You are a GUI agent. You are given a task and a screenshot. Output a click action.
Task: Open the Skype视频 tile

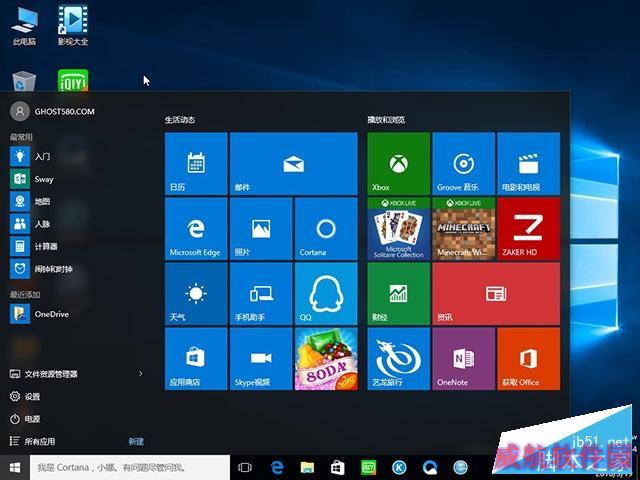[261, 359]
